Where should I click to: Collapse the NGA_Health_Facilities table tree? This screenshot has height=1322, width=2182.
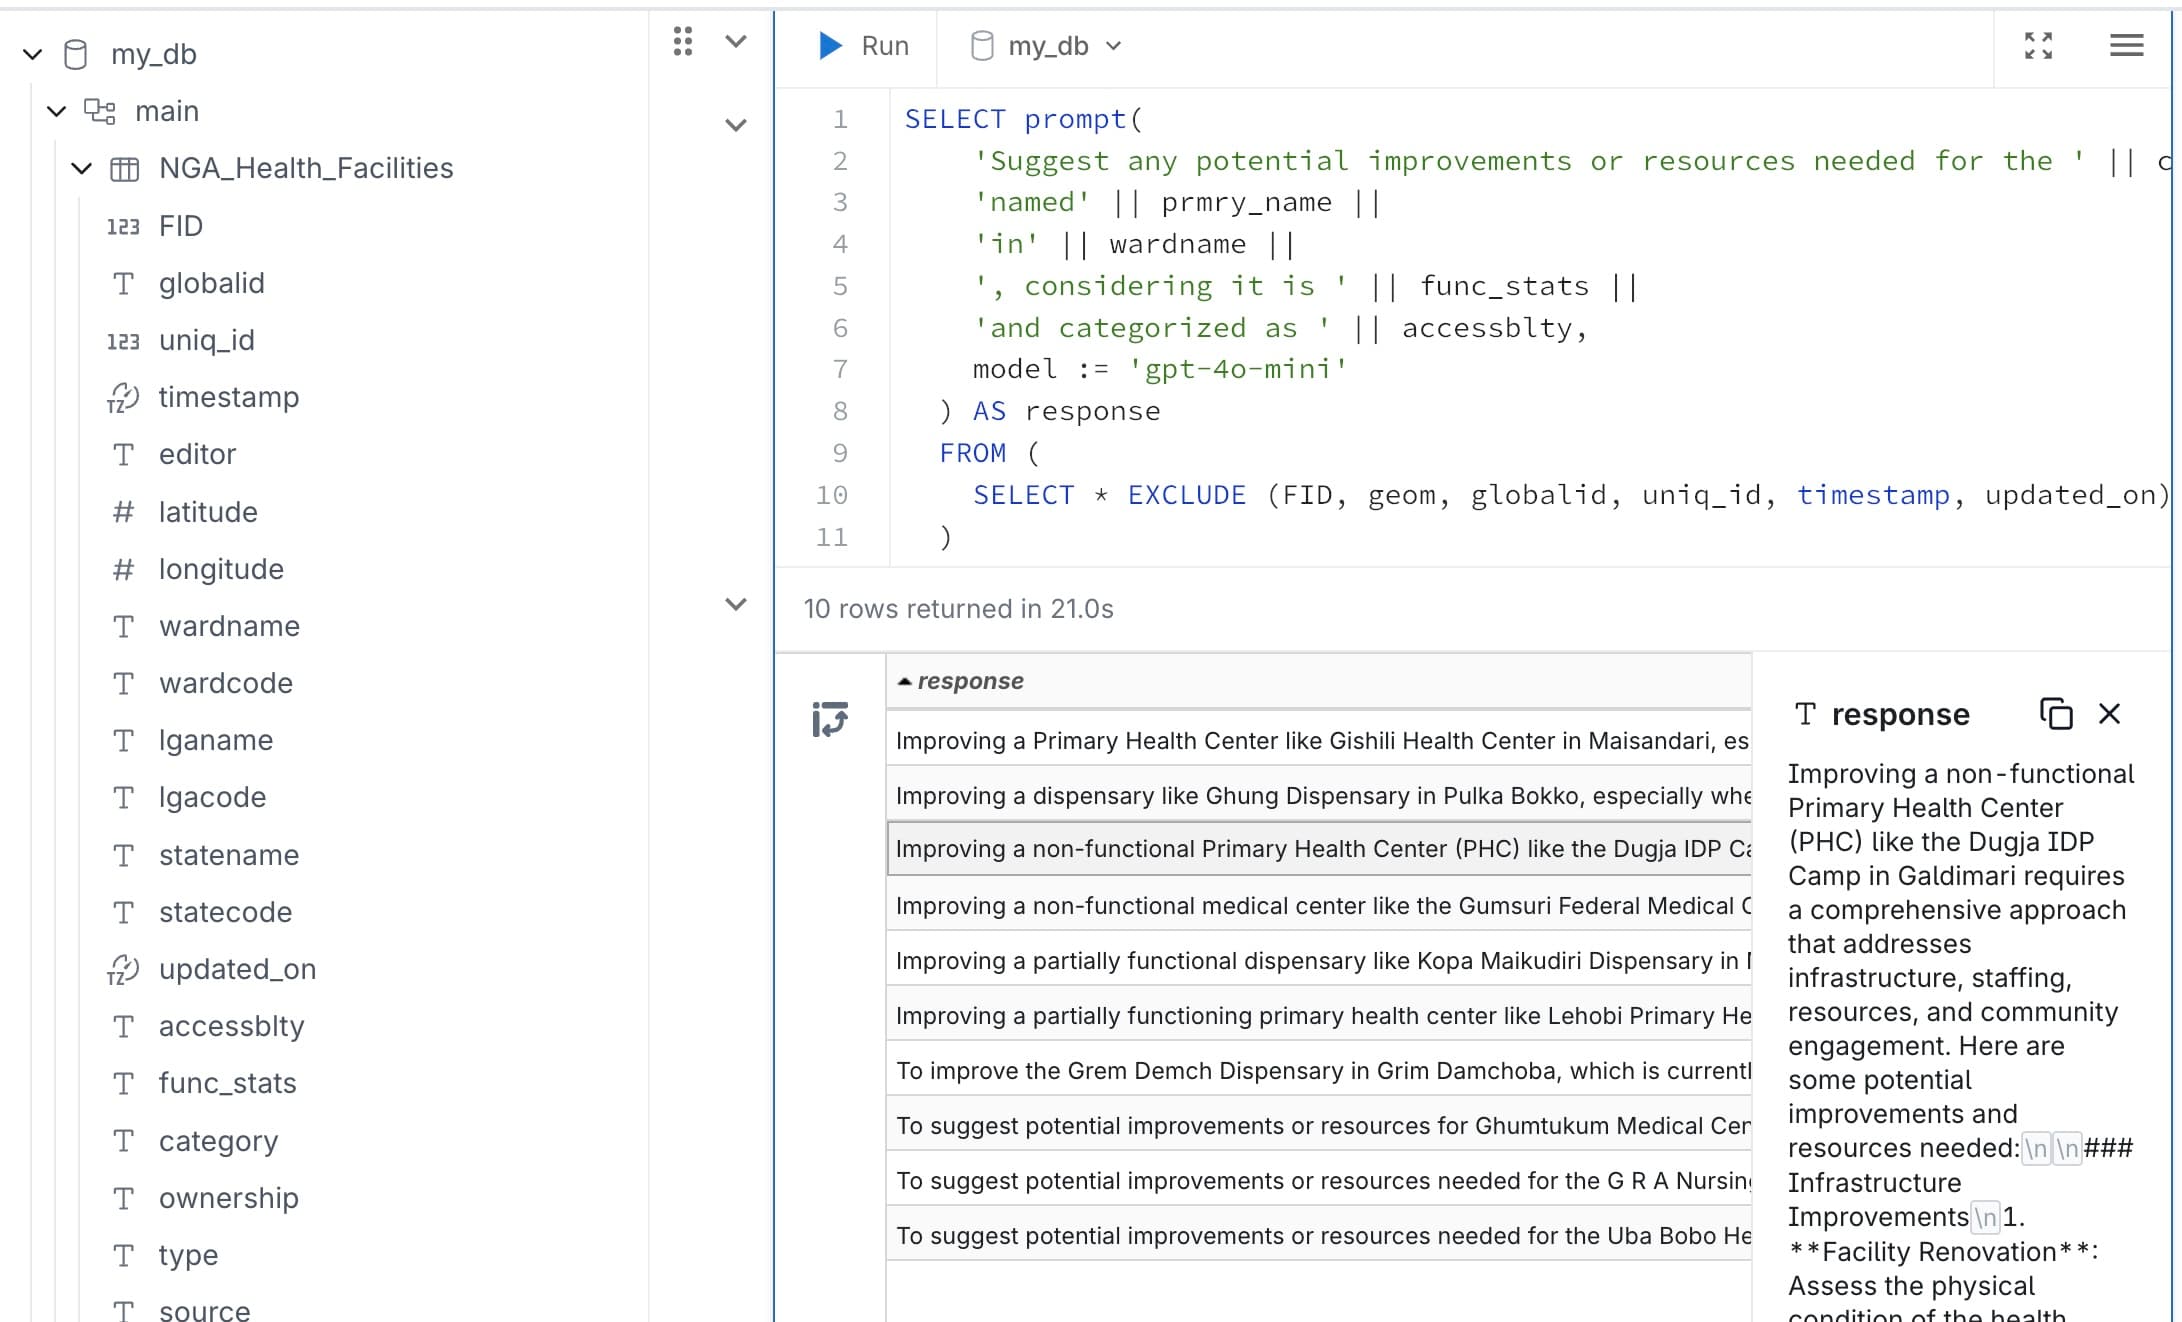click(x=86, y=167)
